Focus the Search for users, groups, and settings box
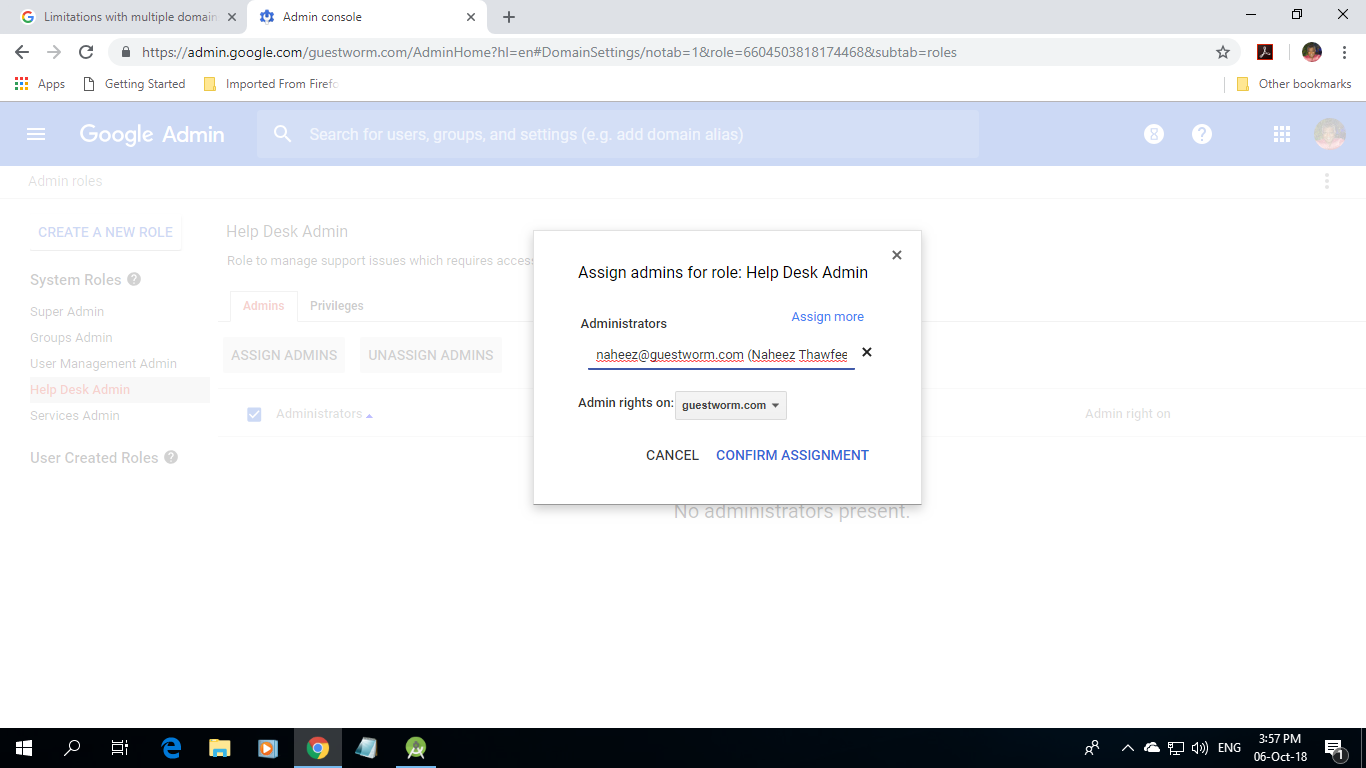The height and width of the screenshot is (768, 1366). (x=617, y=134)
